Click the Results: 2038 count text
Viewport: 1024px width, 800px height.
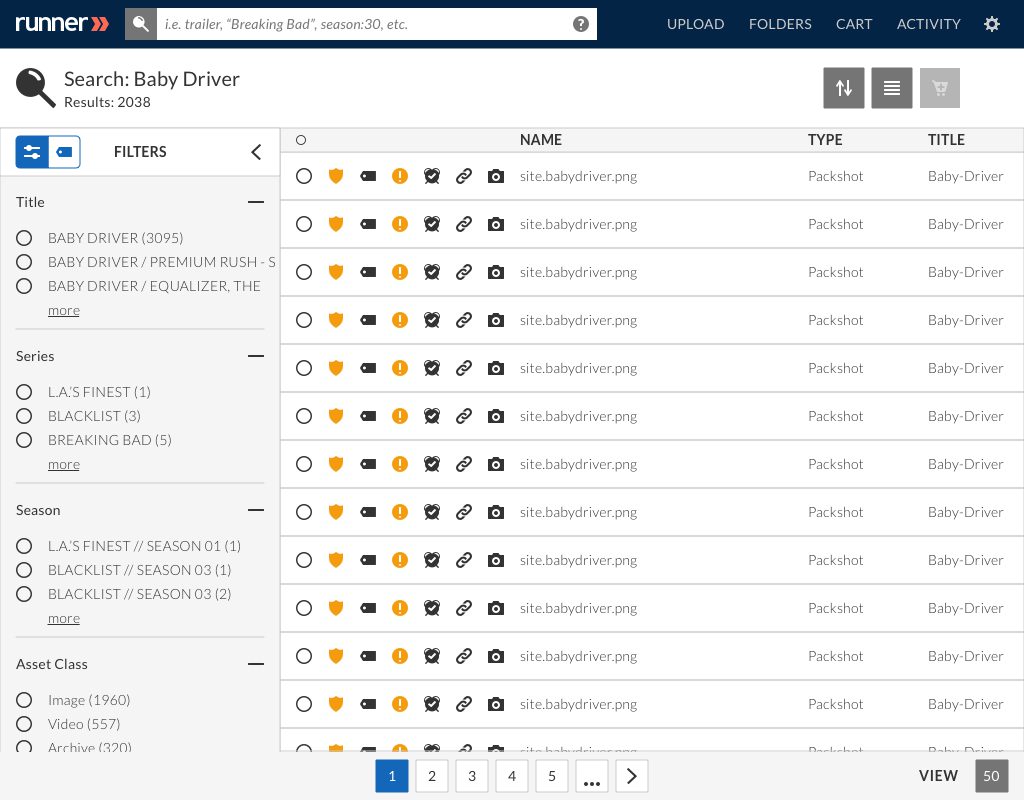click(107, 102)
